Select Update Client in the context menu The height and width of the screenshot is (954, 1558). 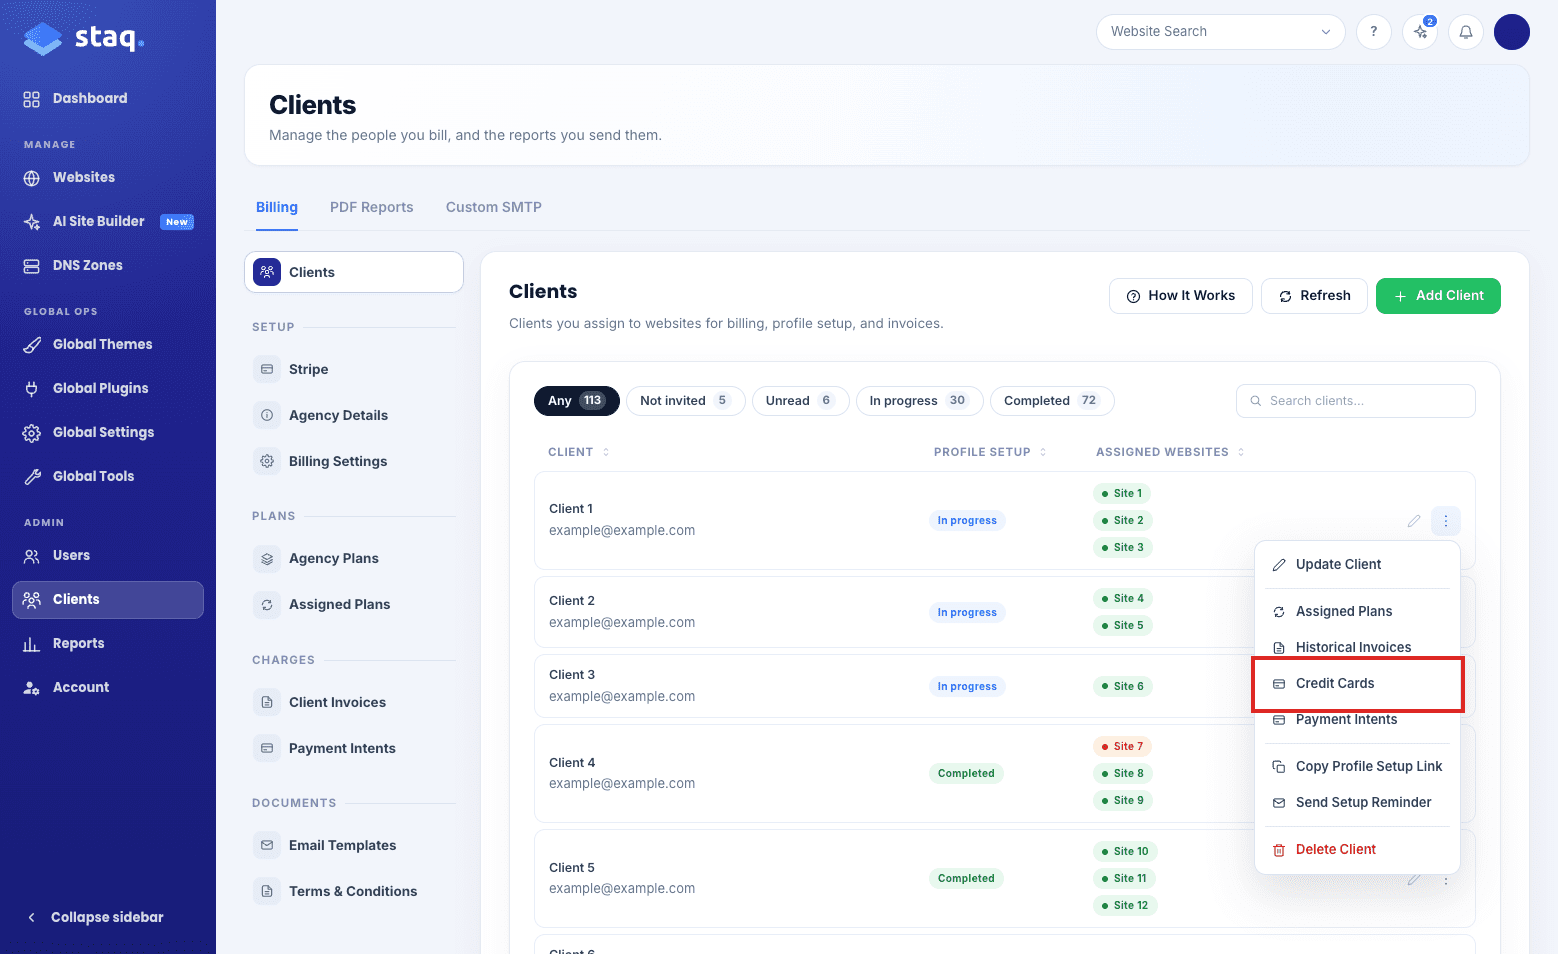pyautogui.click(x=1358, y=564)
